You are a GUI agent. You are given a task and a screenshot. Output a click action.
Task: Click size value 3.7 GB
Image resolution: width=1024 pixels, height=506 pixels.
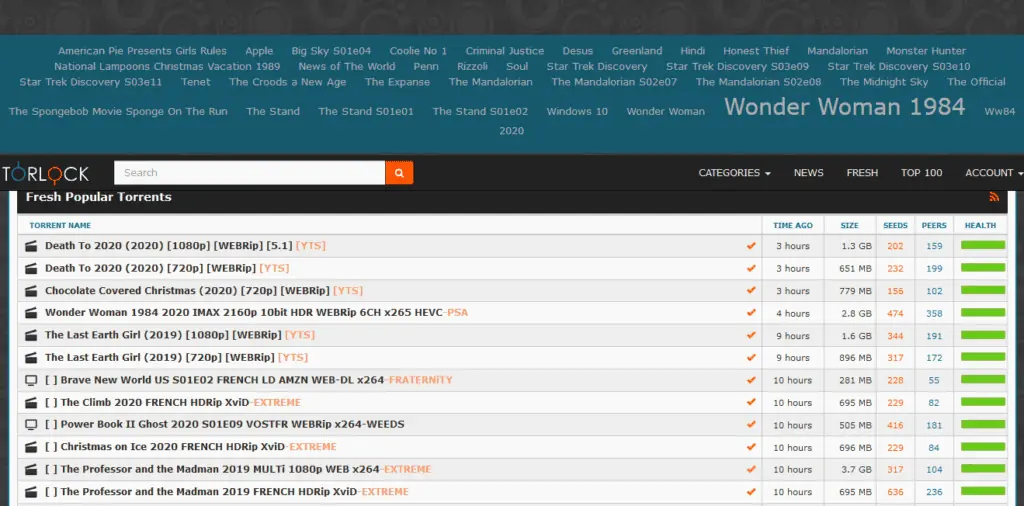click(858, 470)
